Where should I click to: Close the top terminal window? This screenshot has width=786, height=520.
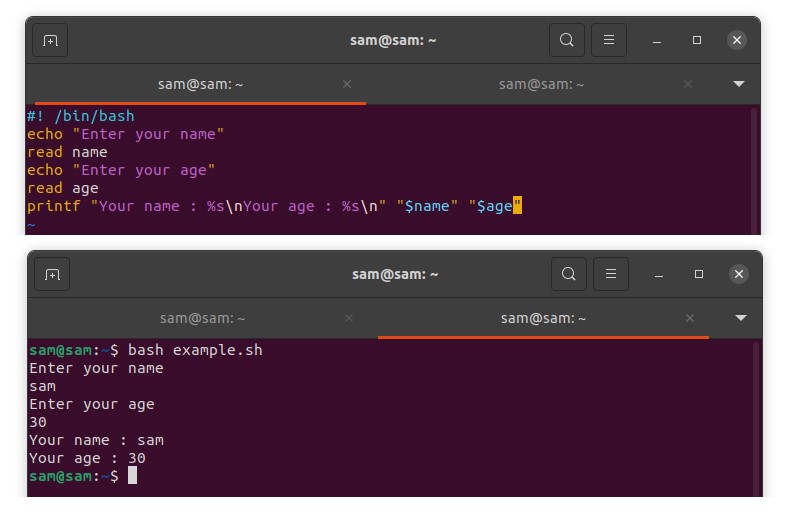(737, 41)
